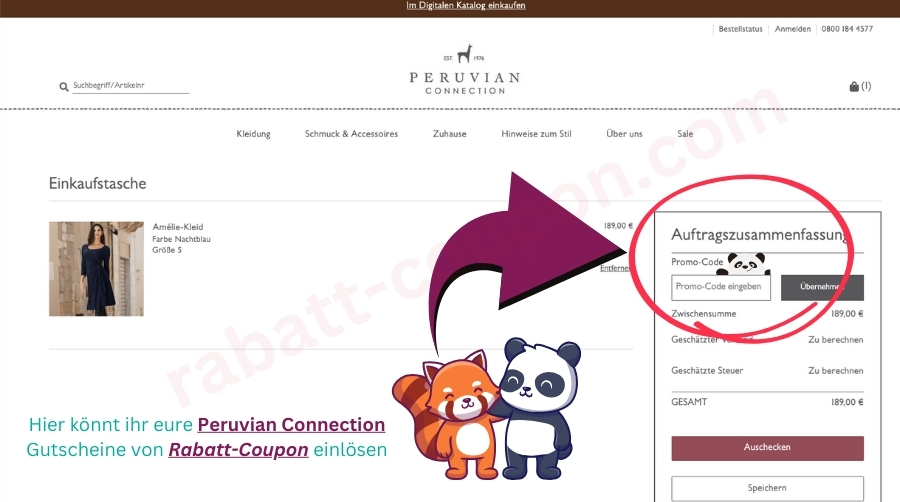Click the large purple arrow graphic
The width and height of the screenshot is (900, 502).
(525, 252)
